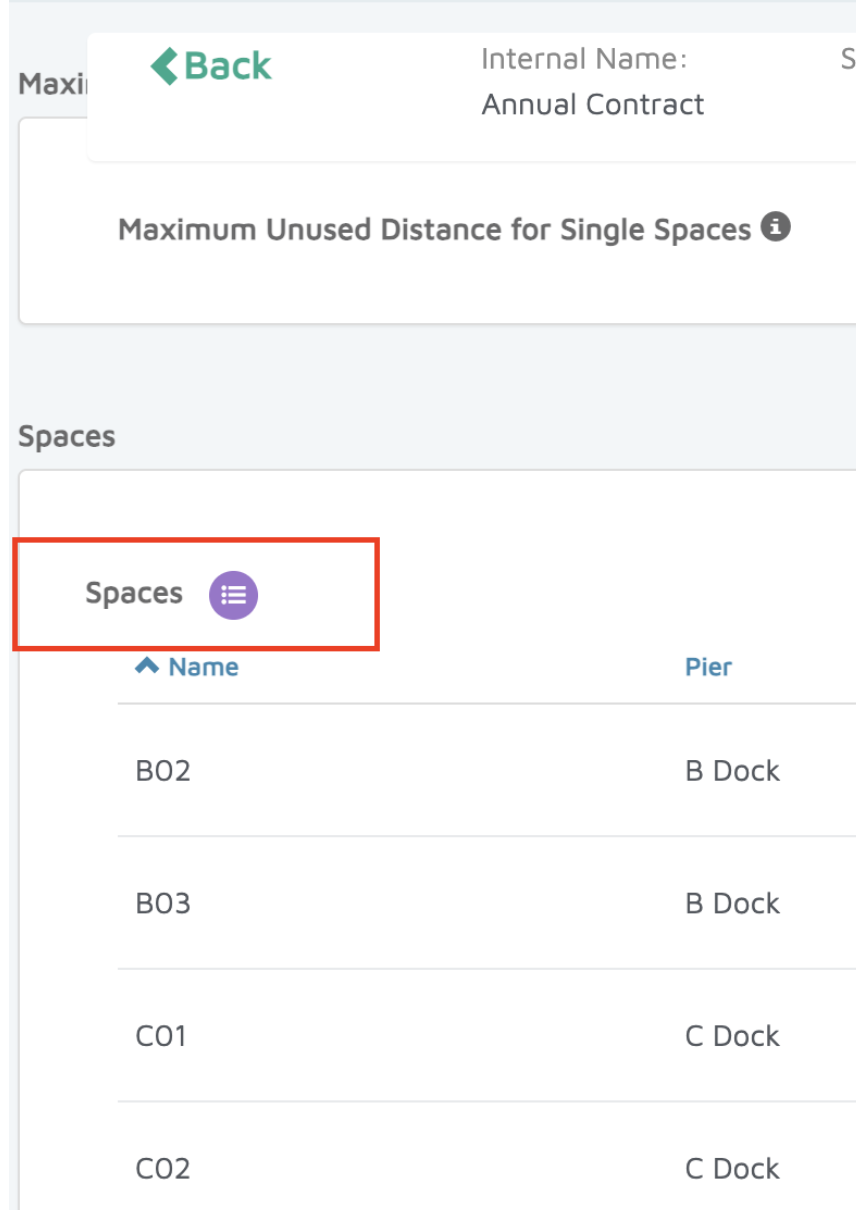Screen dimensions: 856x1210
Task: Sort the table by Pier column
Action: (x=708, y=667)
